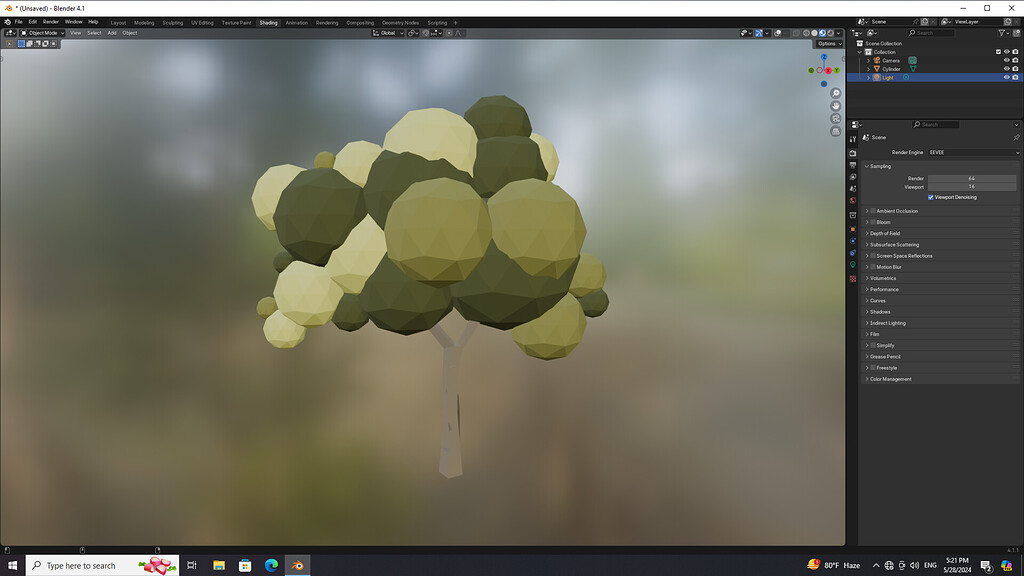The width and height of the screenshot is (1024, 576).
Task: Hide the Cylinder object using its eye icon
Action: (1006, 69)
